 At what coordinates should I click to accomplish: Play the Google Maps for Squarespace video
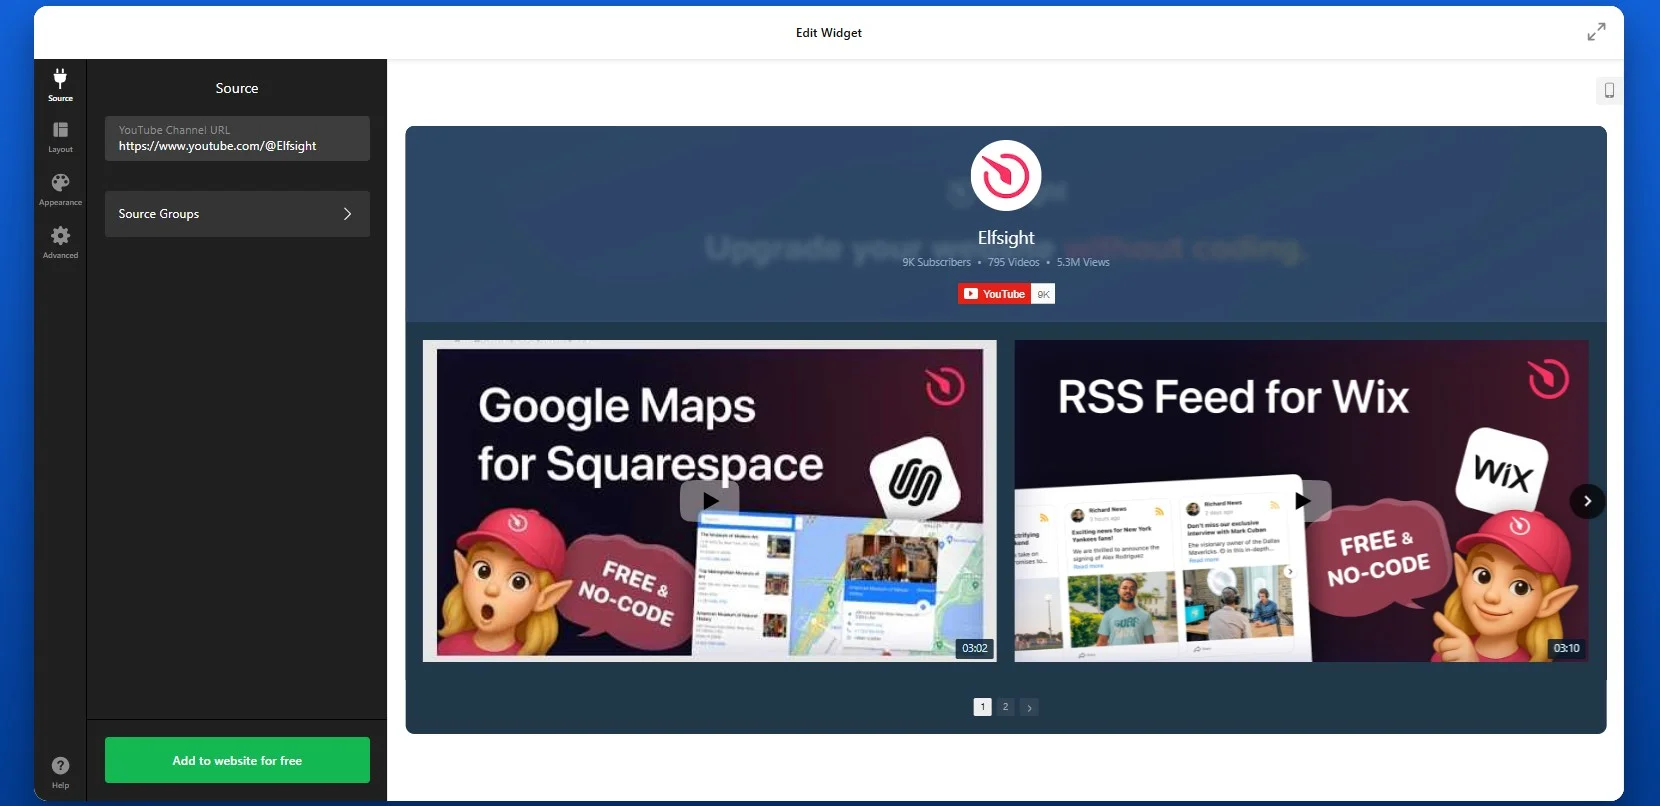click(x=709, y=501)
